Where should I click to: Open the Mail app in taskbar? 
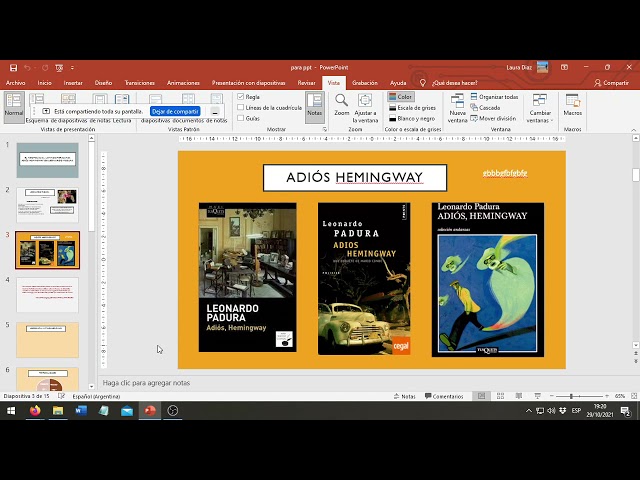coord(127,411)
